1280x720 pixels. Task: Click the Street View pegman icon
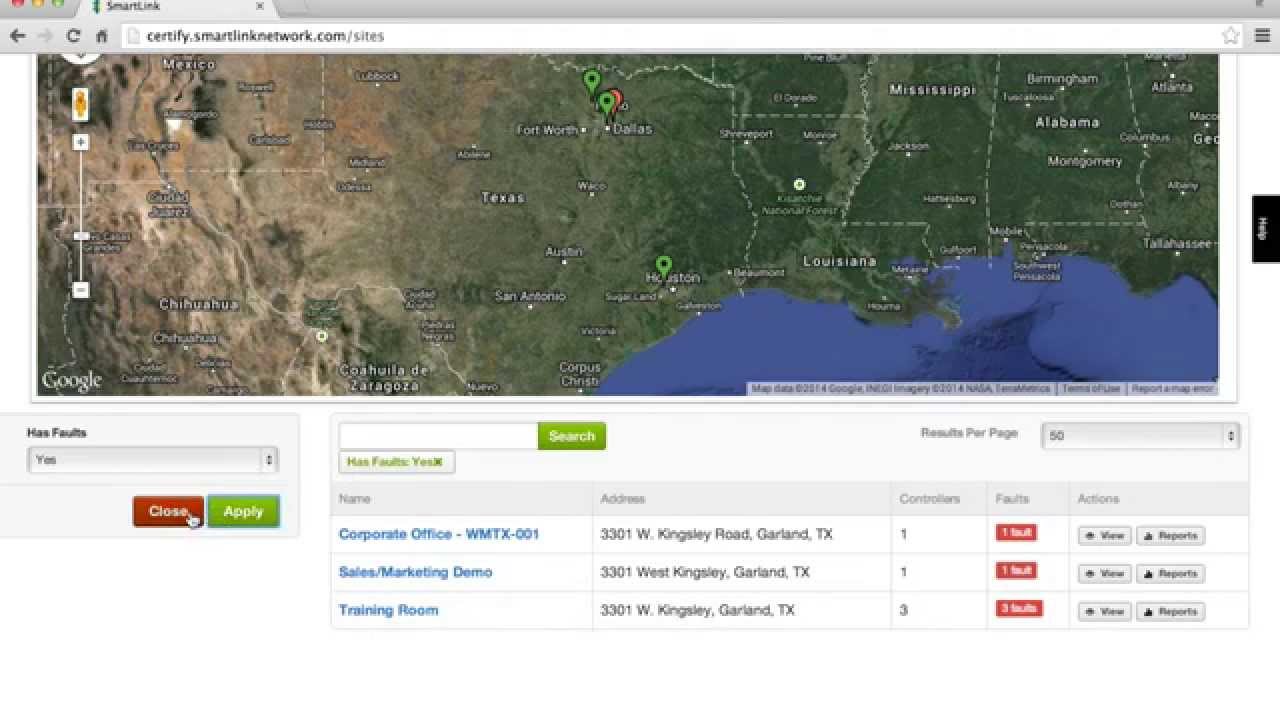[x=80, y=103]
